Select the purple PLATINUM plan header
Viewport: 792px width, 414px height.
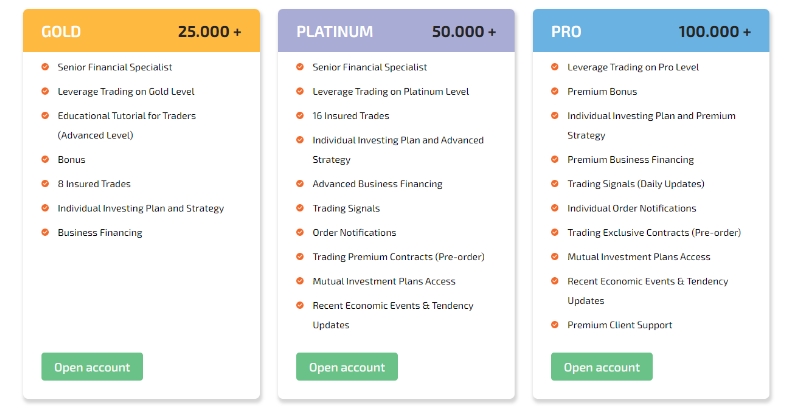click(x=396, y=31)
